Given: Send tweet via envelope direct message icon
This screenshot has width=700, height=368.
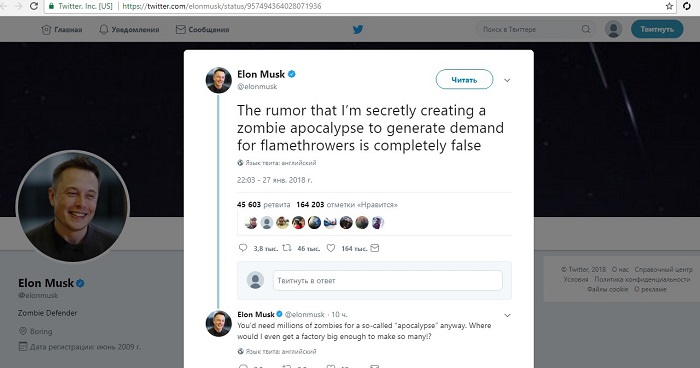Looking at the screenshot, I should (375, 248).
